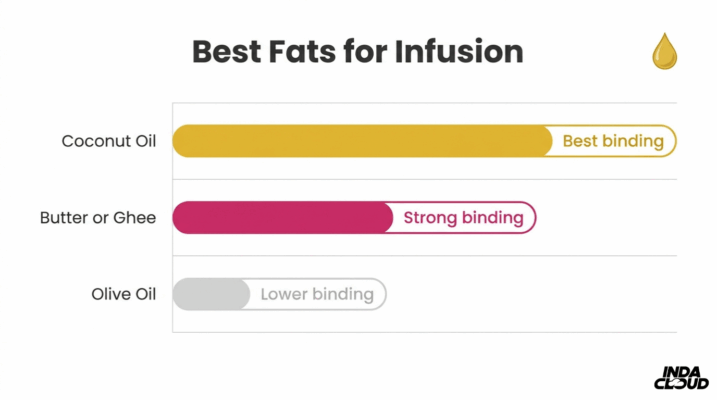Select the gray Olive Oil bar fill

211,294
